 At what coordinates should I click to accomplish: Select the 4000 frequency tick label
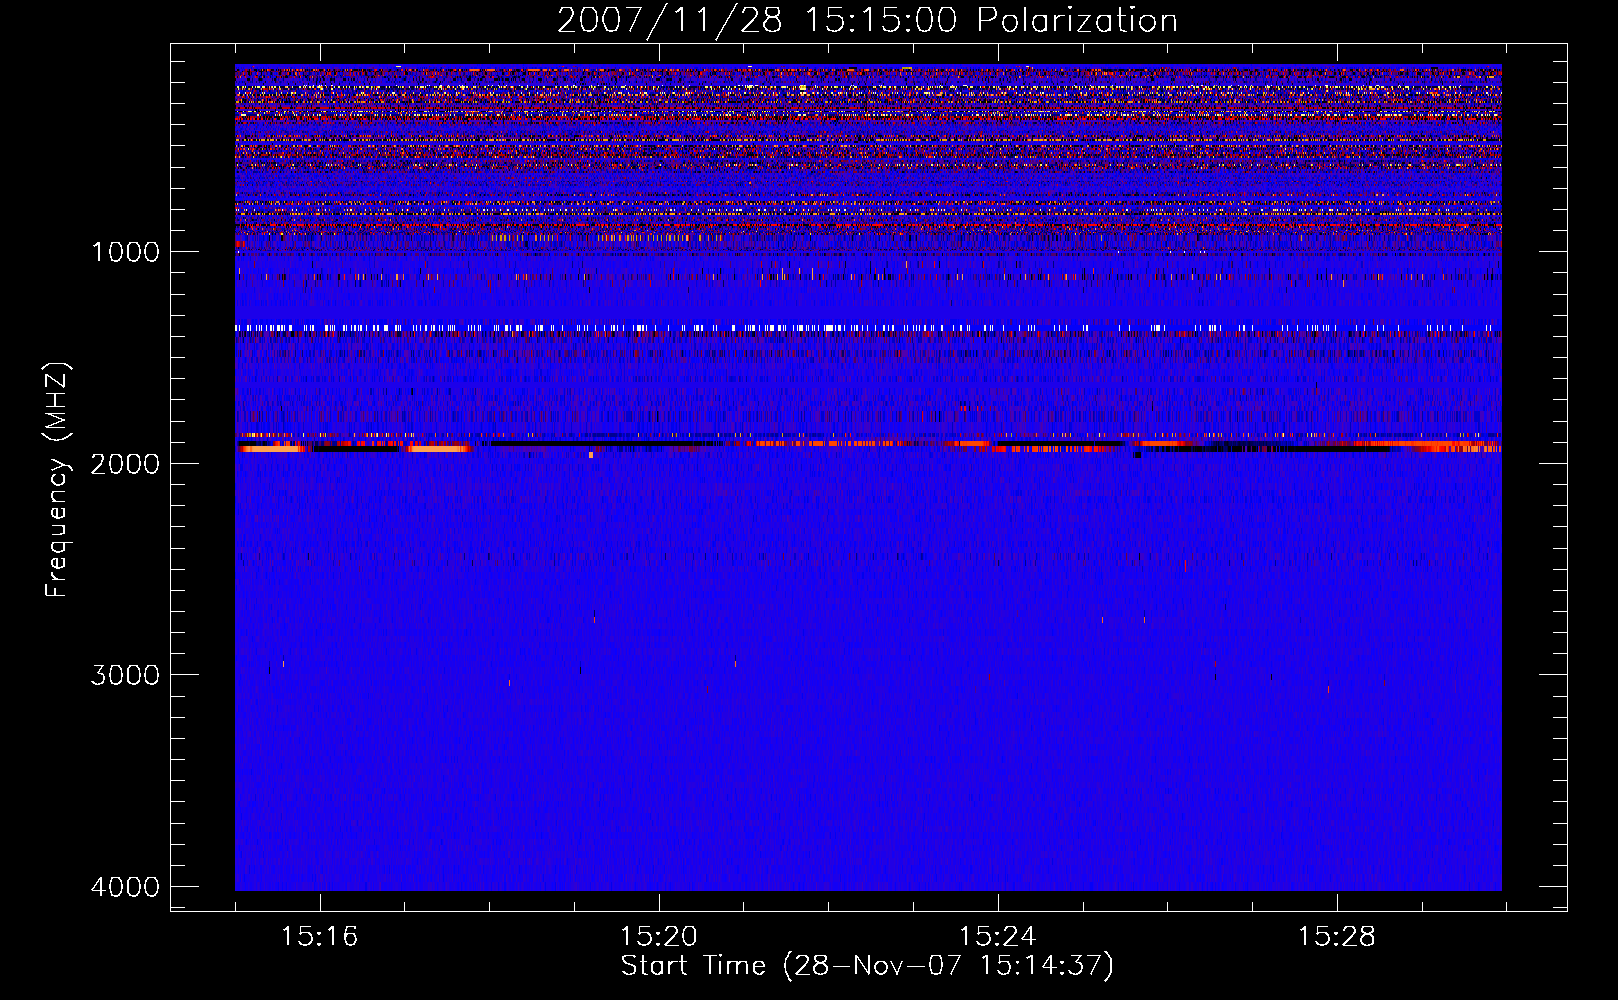pos(125,887)
